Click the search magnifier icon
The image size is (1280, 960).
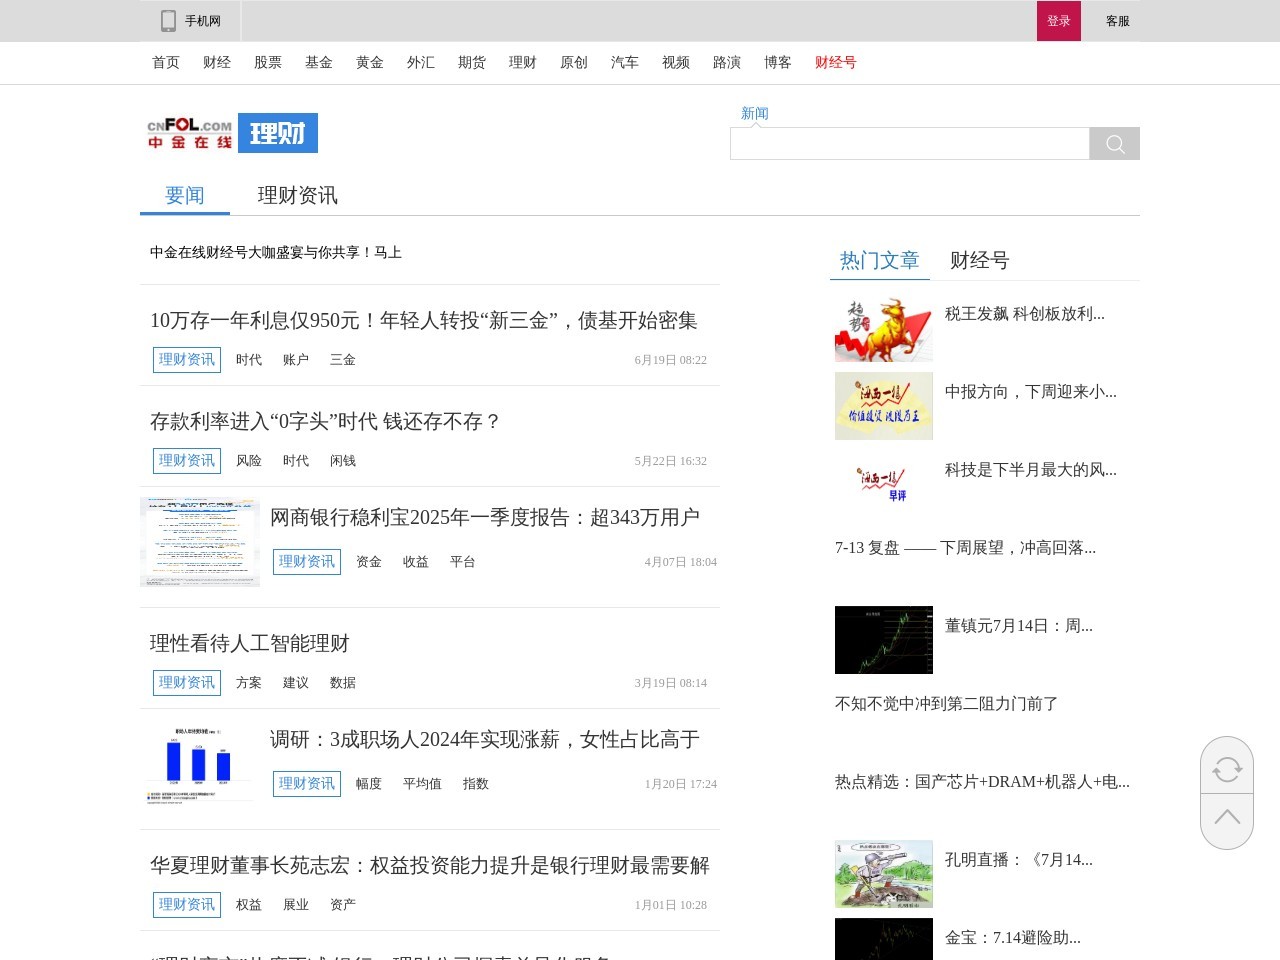point(1113,143)
